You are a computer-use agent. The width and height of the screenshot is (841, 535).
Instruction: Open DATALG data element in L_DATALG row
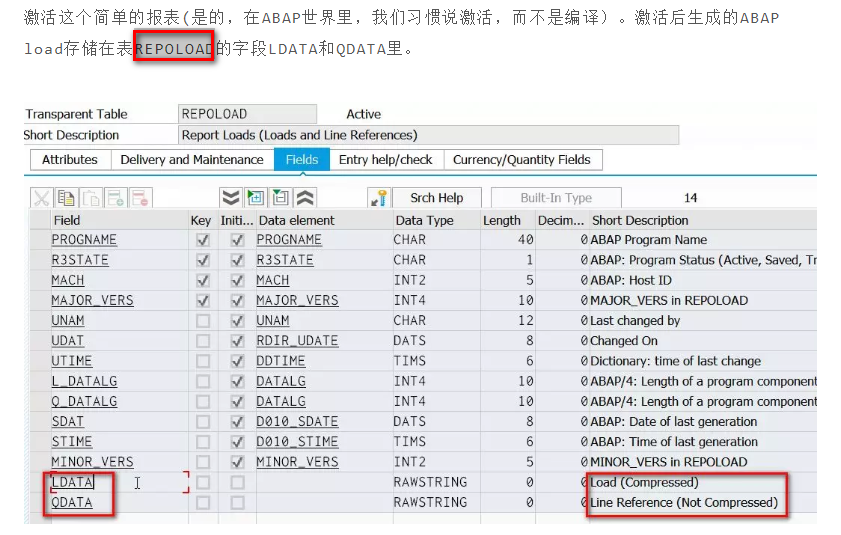281,382
